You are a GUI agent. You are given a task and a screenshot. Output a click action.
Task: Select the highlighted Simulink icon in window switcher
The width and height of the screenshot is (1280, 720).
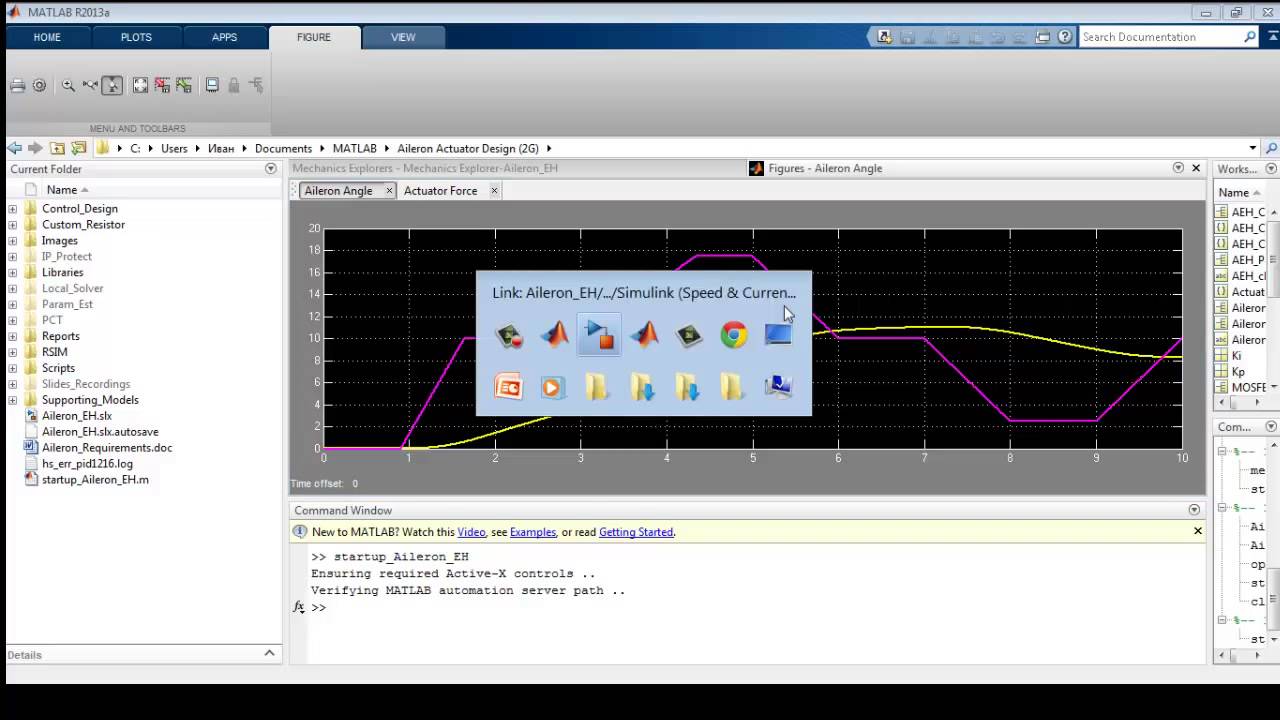click(x=599, y=334)
